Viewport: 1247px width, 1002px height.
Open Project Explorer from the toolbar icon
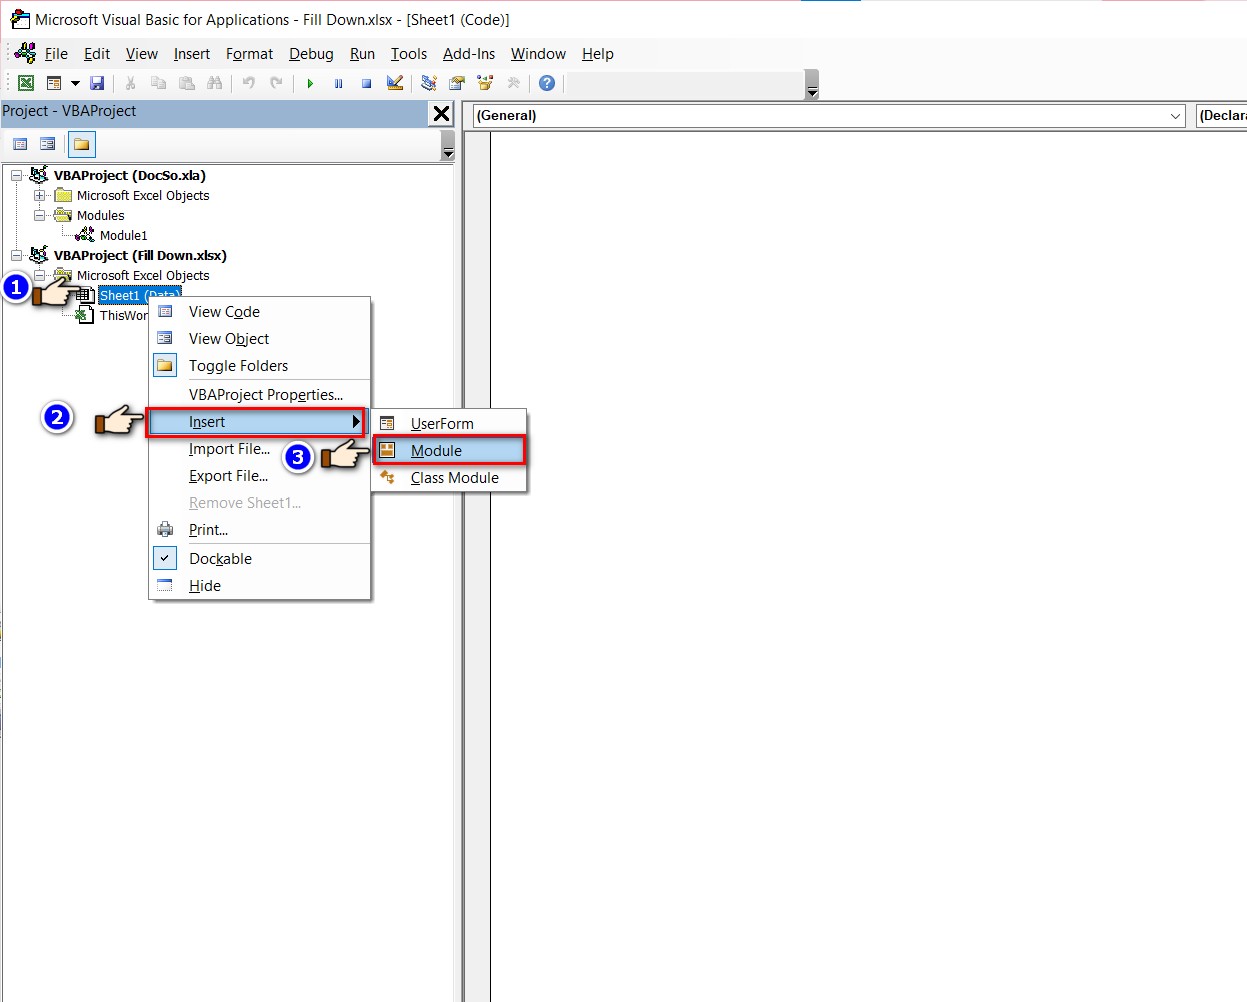coord(429,83)
